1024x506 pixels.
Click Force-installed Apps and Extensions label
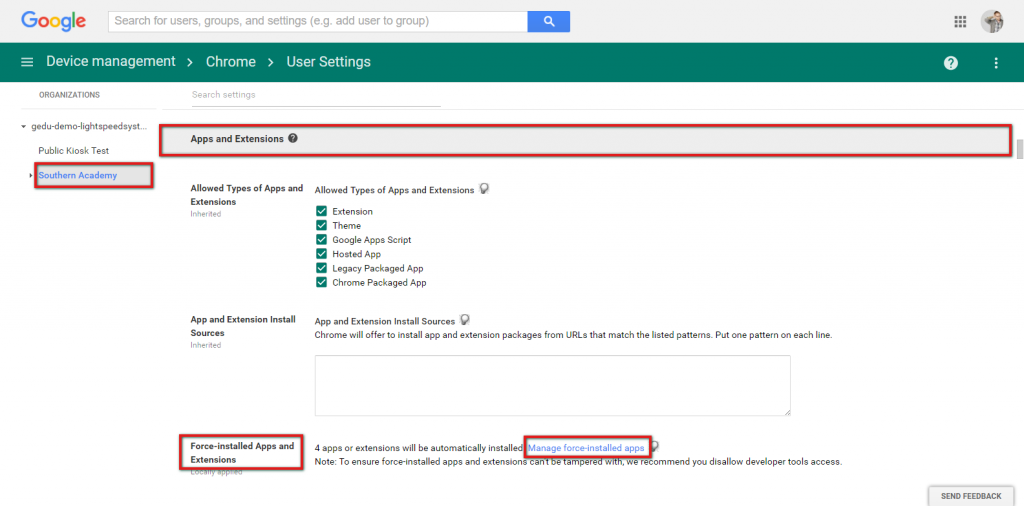(x=242, y=452)
